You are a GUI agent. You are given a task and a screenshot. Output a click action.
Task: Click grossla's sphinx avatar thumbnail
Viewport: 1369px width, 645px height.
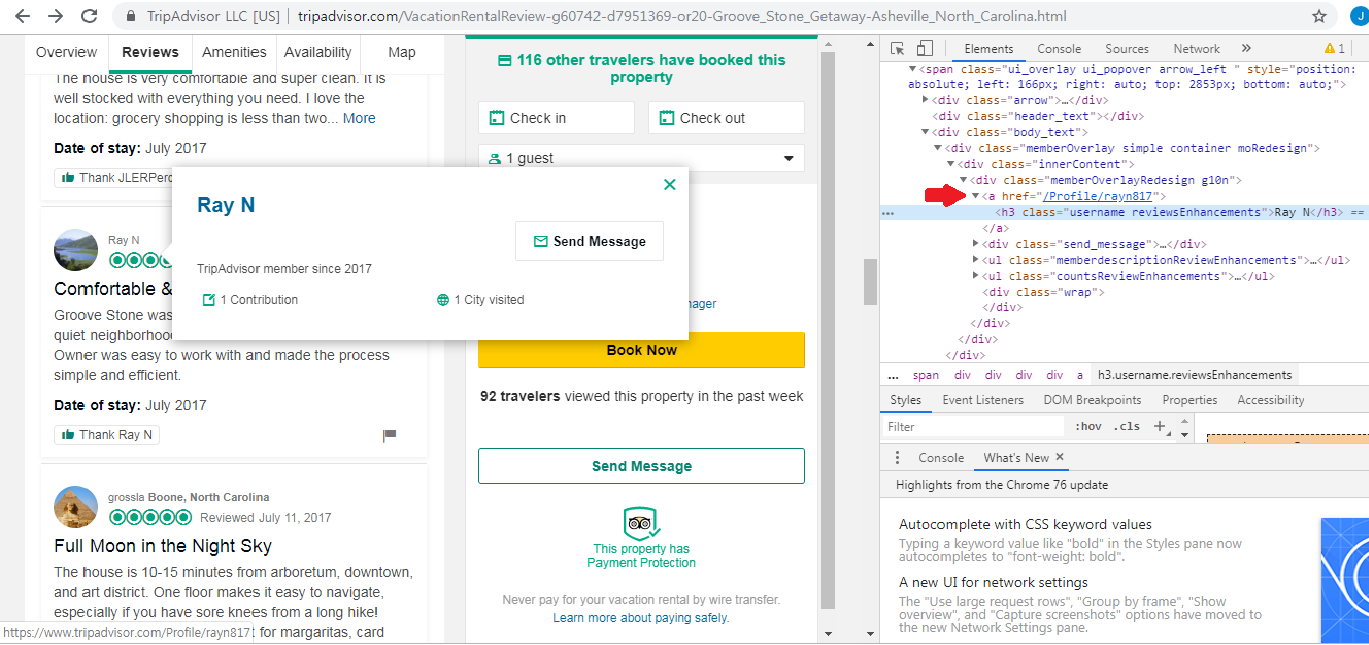(x=76, y=507)
